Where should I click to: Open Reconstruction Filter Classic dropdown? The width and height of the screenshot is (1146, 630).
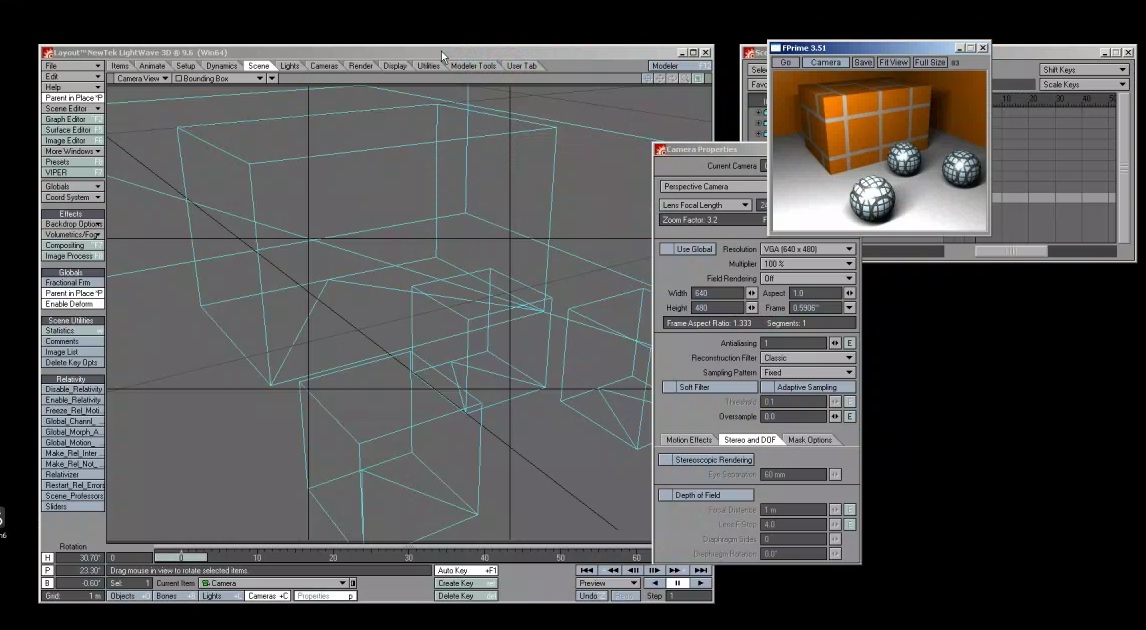pos(808,358)
